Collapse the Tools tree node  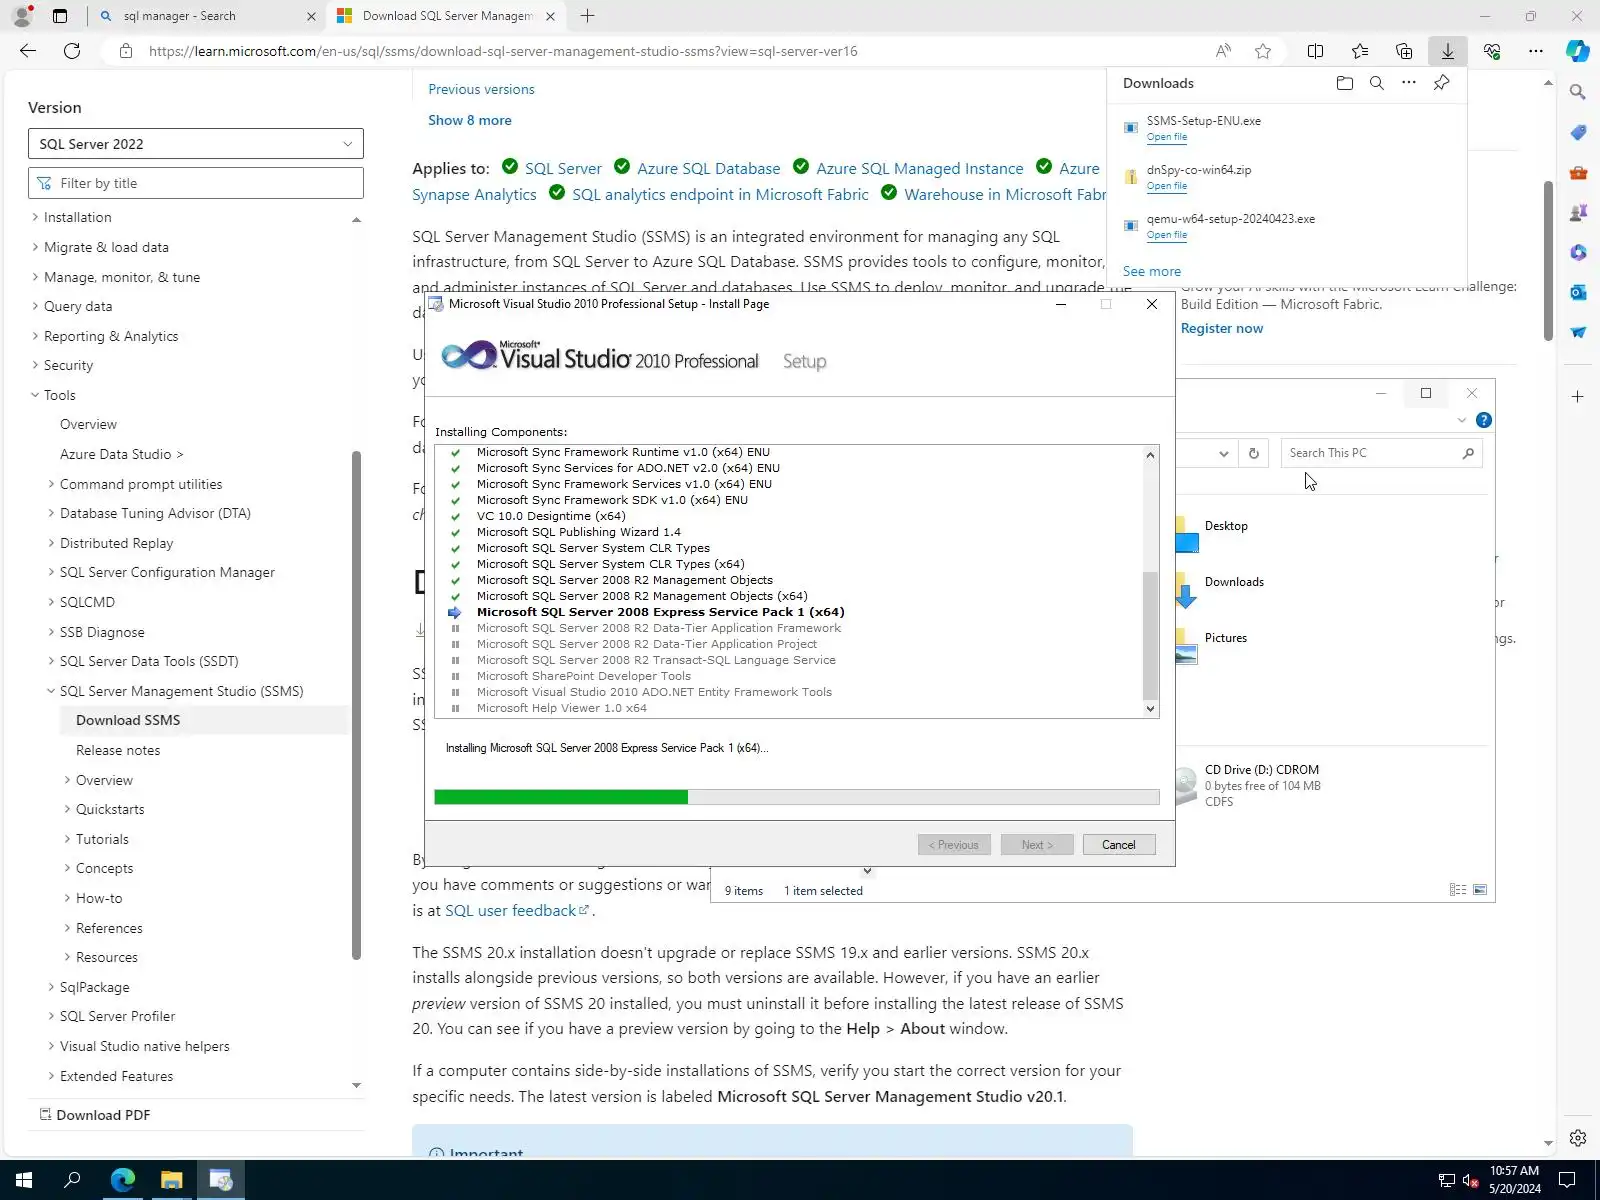point(35,395)
